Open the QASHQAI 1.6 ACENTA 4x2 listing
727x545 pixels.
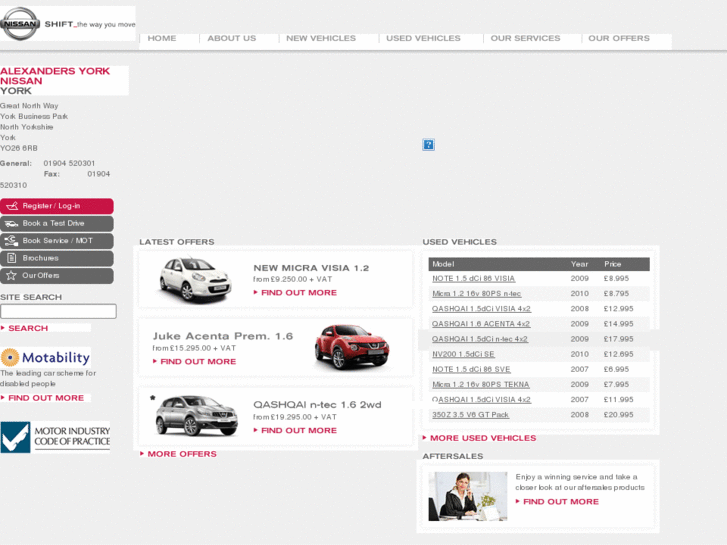point(481,324)
